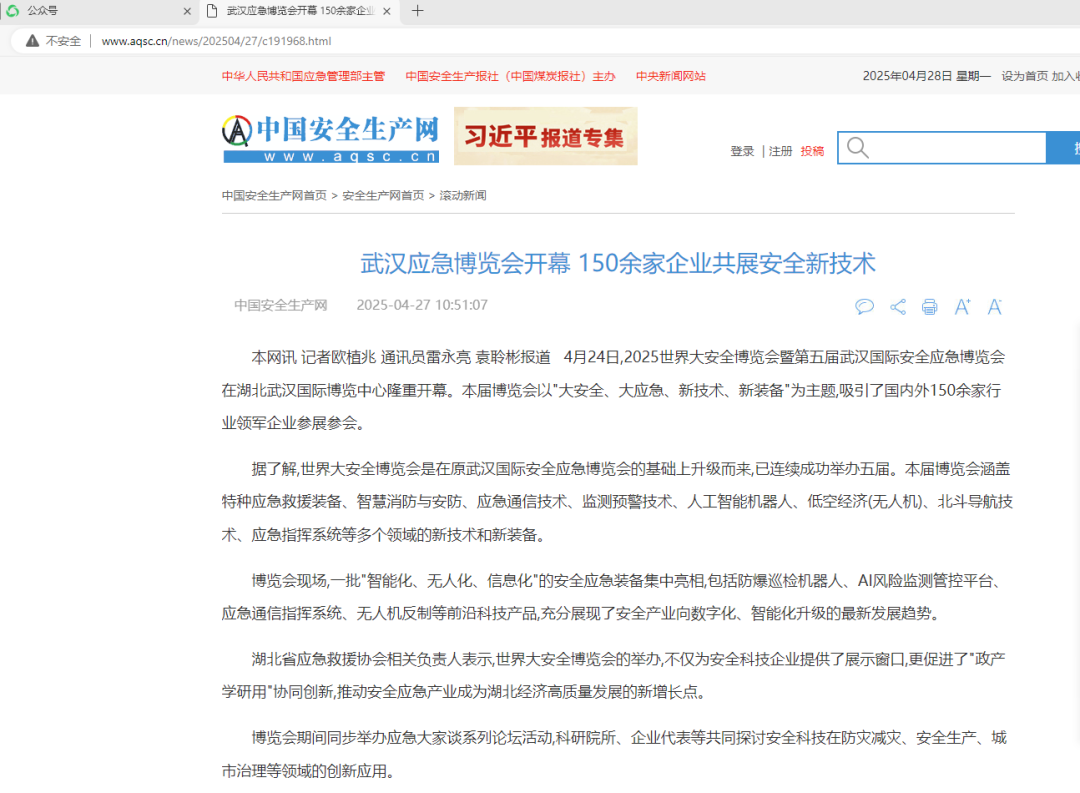
Task: Select the 武汉应急博览会开幕 article tab
Action: [300, 12]
